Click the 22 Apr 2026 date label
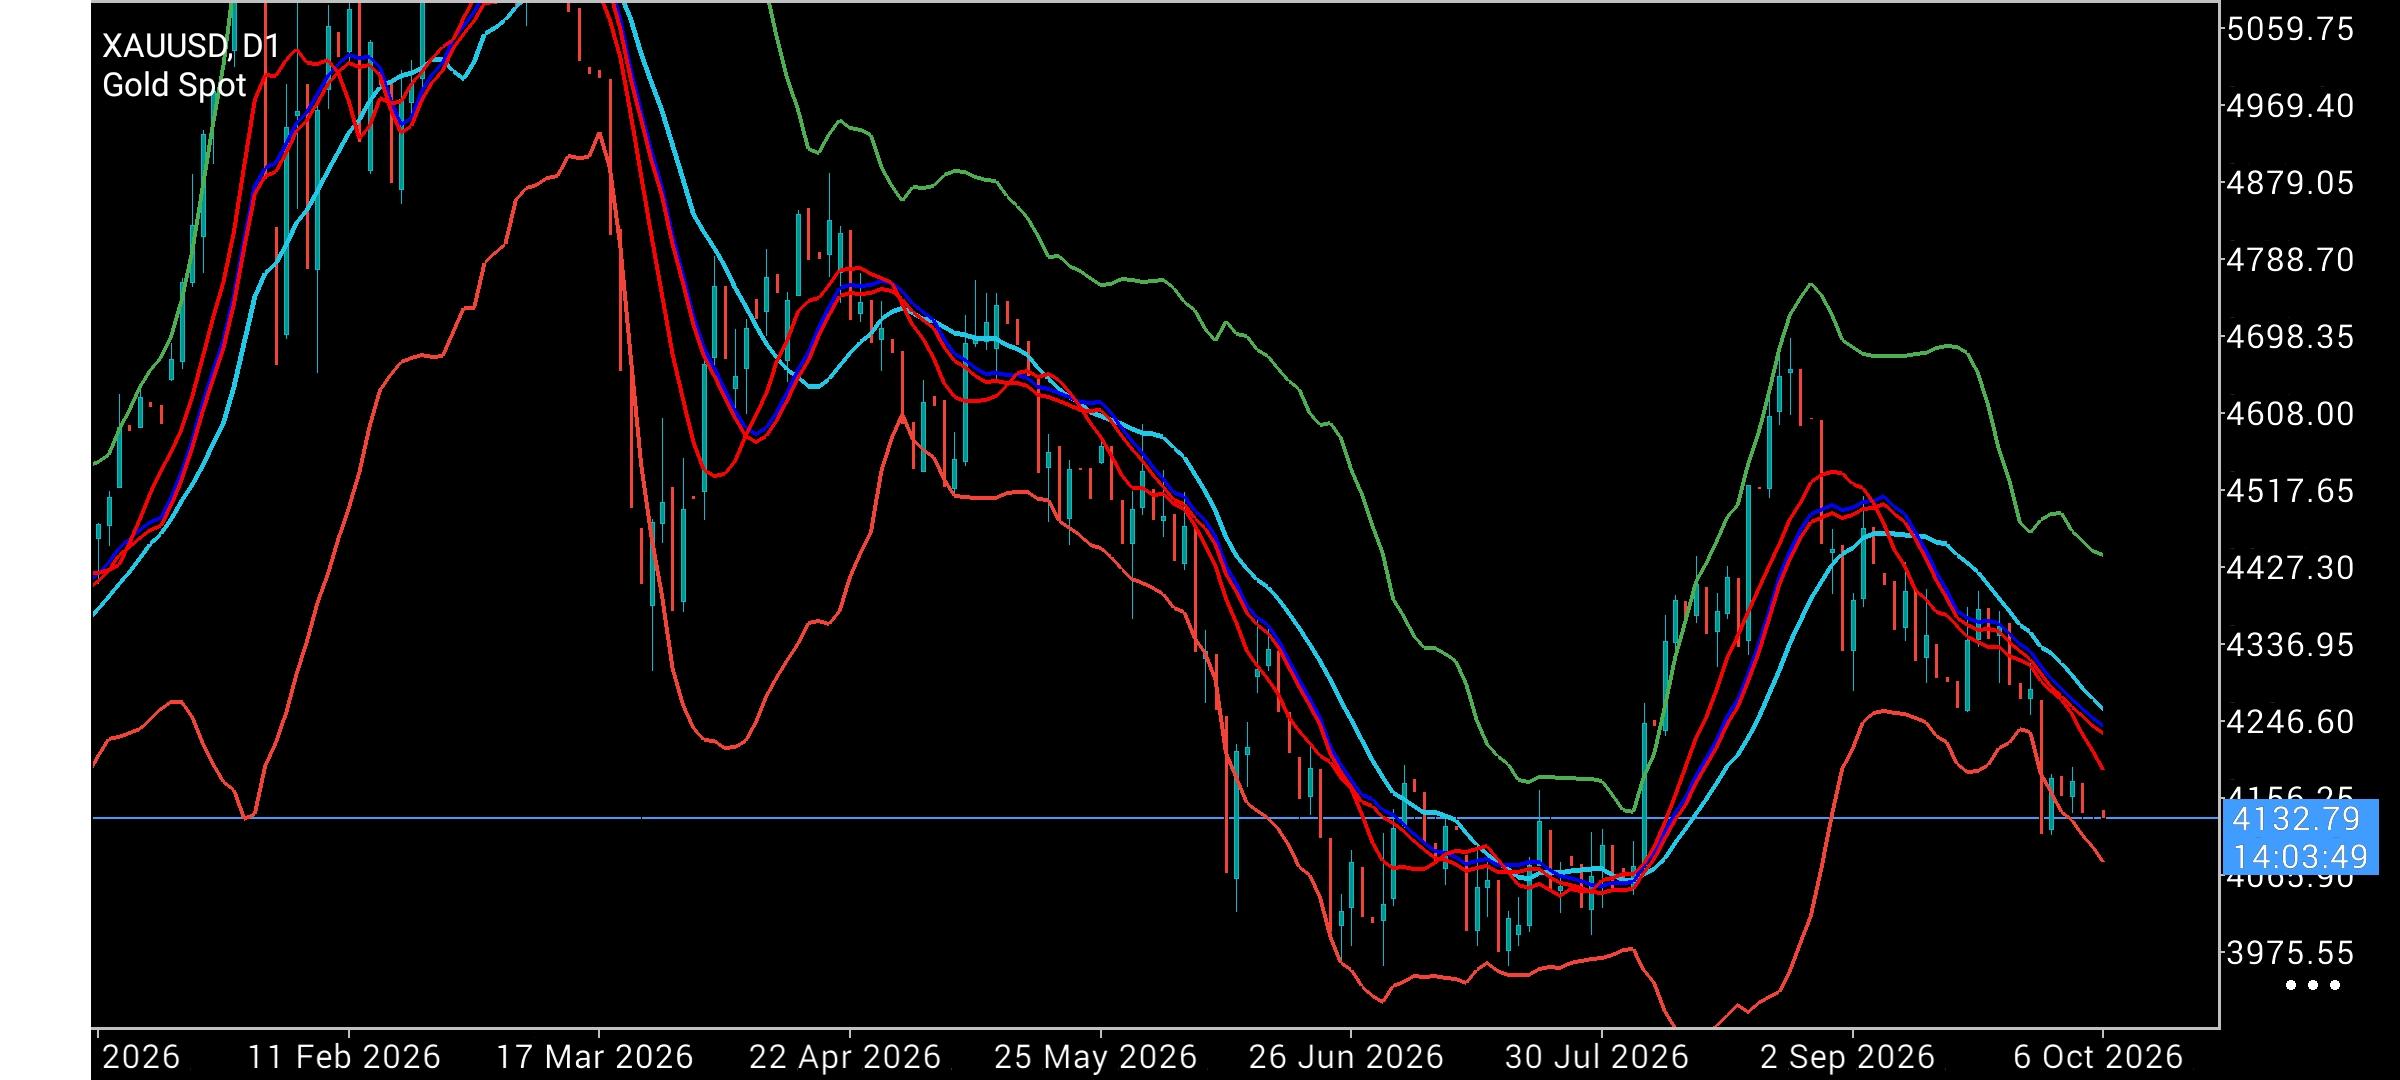The image size is (2400, 1080). point(845,1057)
